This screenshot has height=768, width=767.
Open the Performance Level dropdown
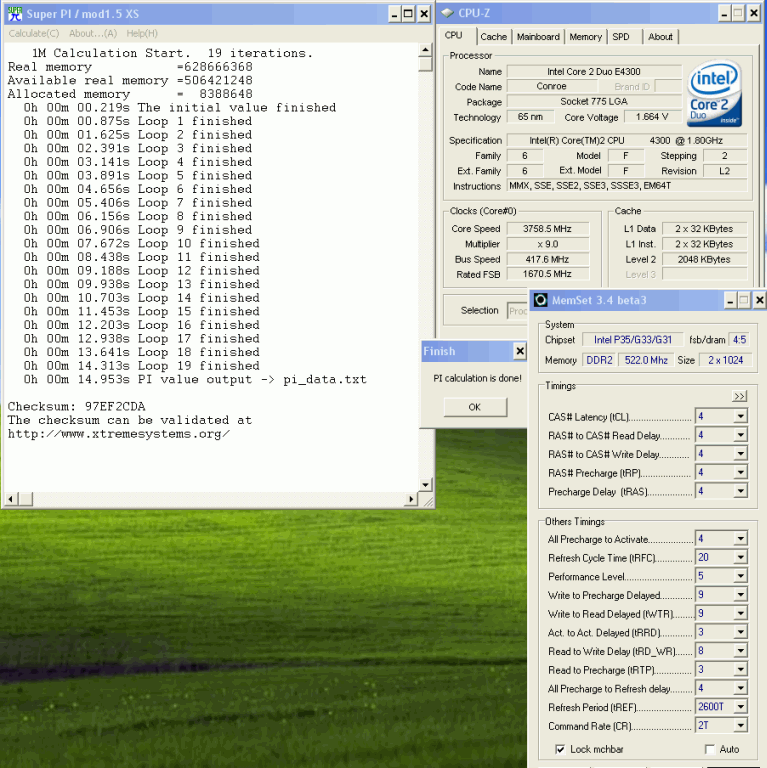coord(740,576)
